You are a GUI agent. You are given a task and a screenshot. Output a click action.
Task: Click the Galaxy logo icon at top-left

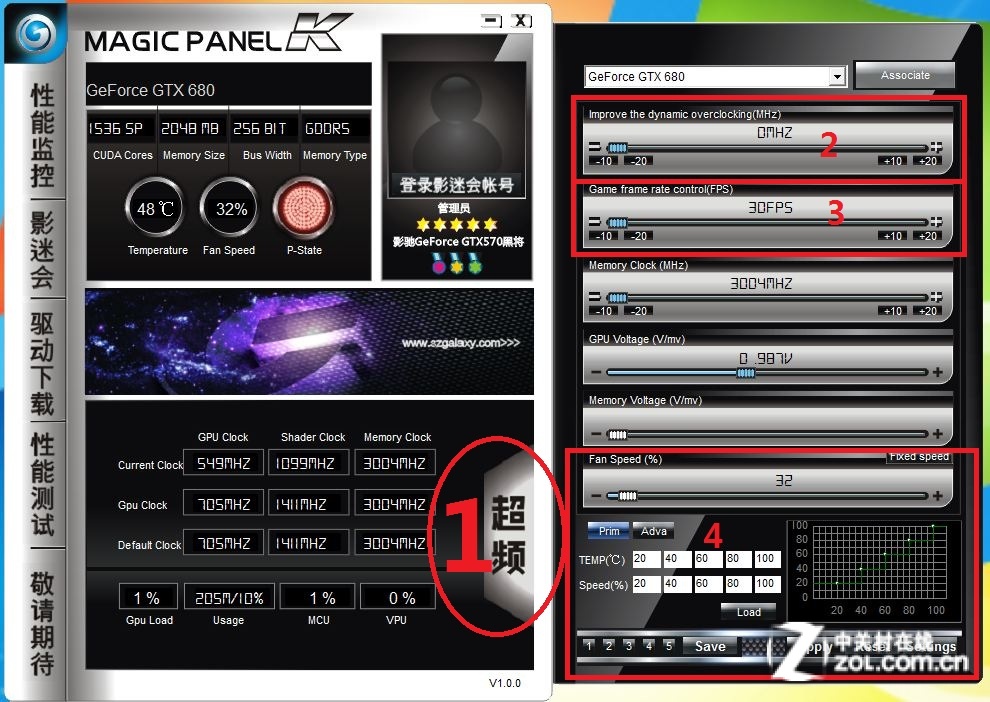(x=36, y=35)
